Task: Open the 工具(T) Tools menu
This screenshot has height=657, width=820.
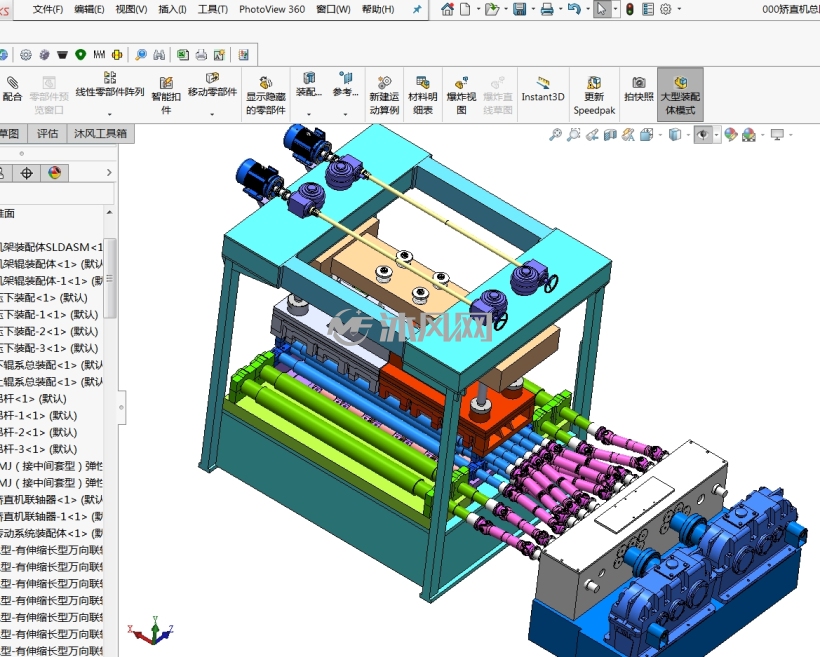Action: 213,9
